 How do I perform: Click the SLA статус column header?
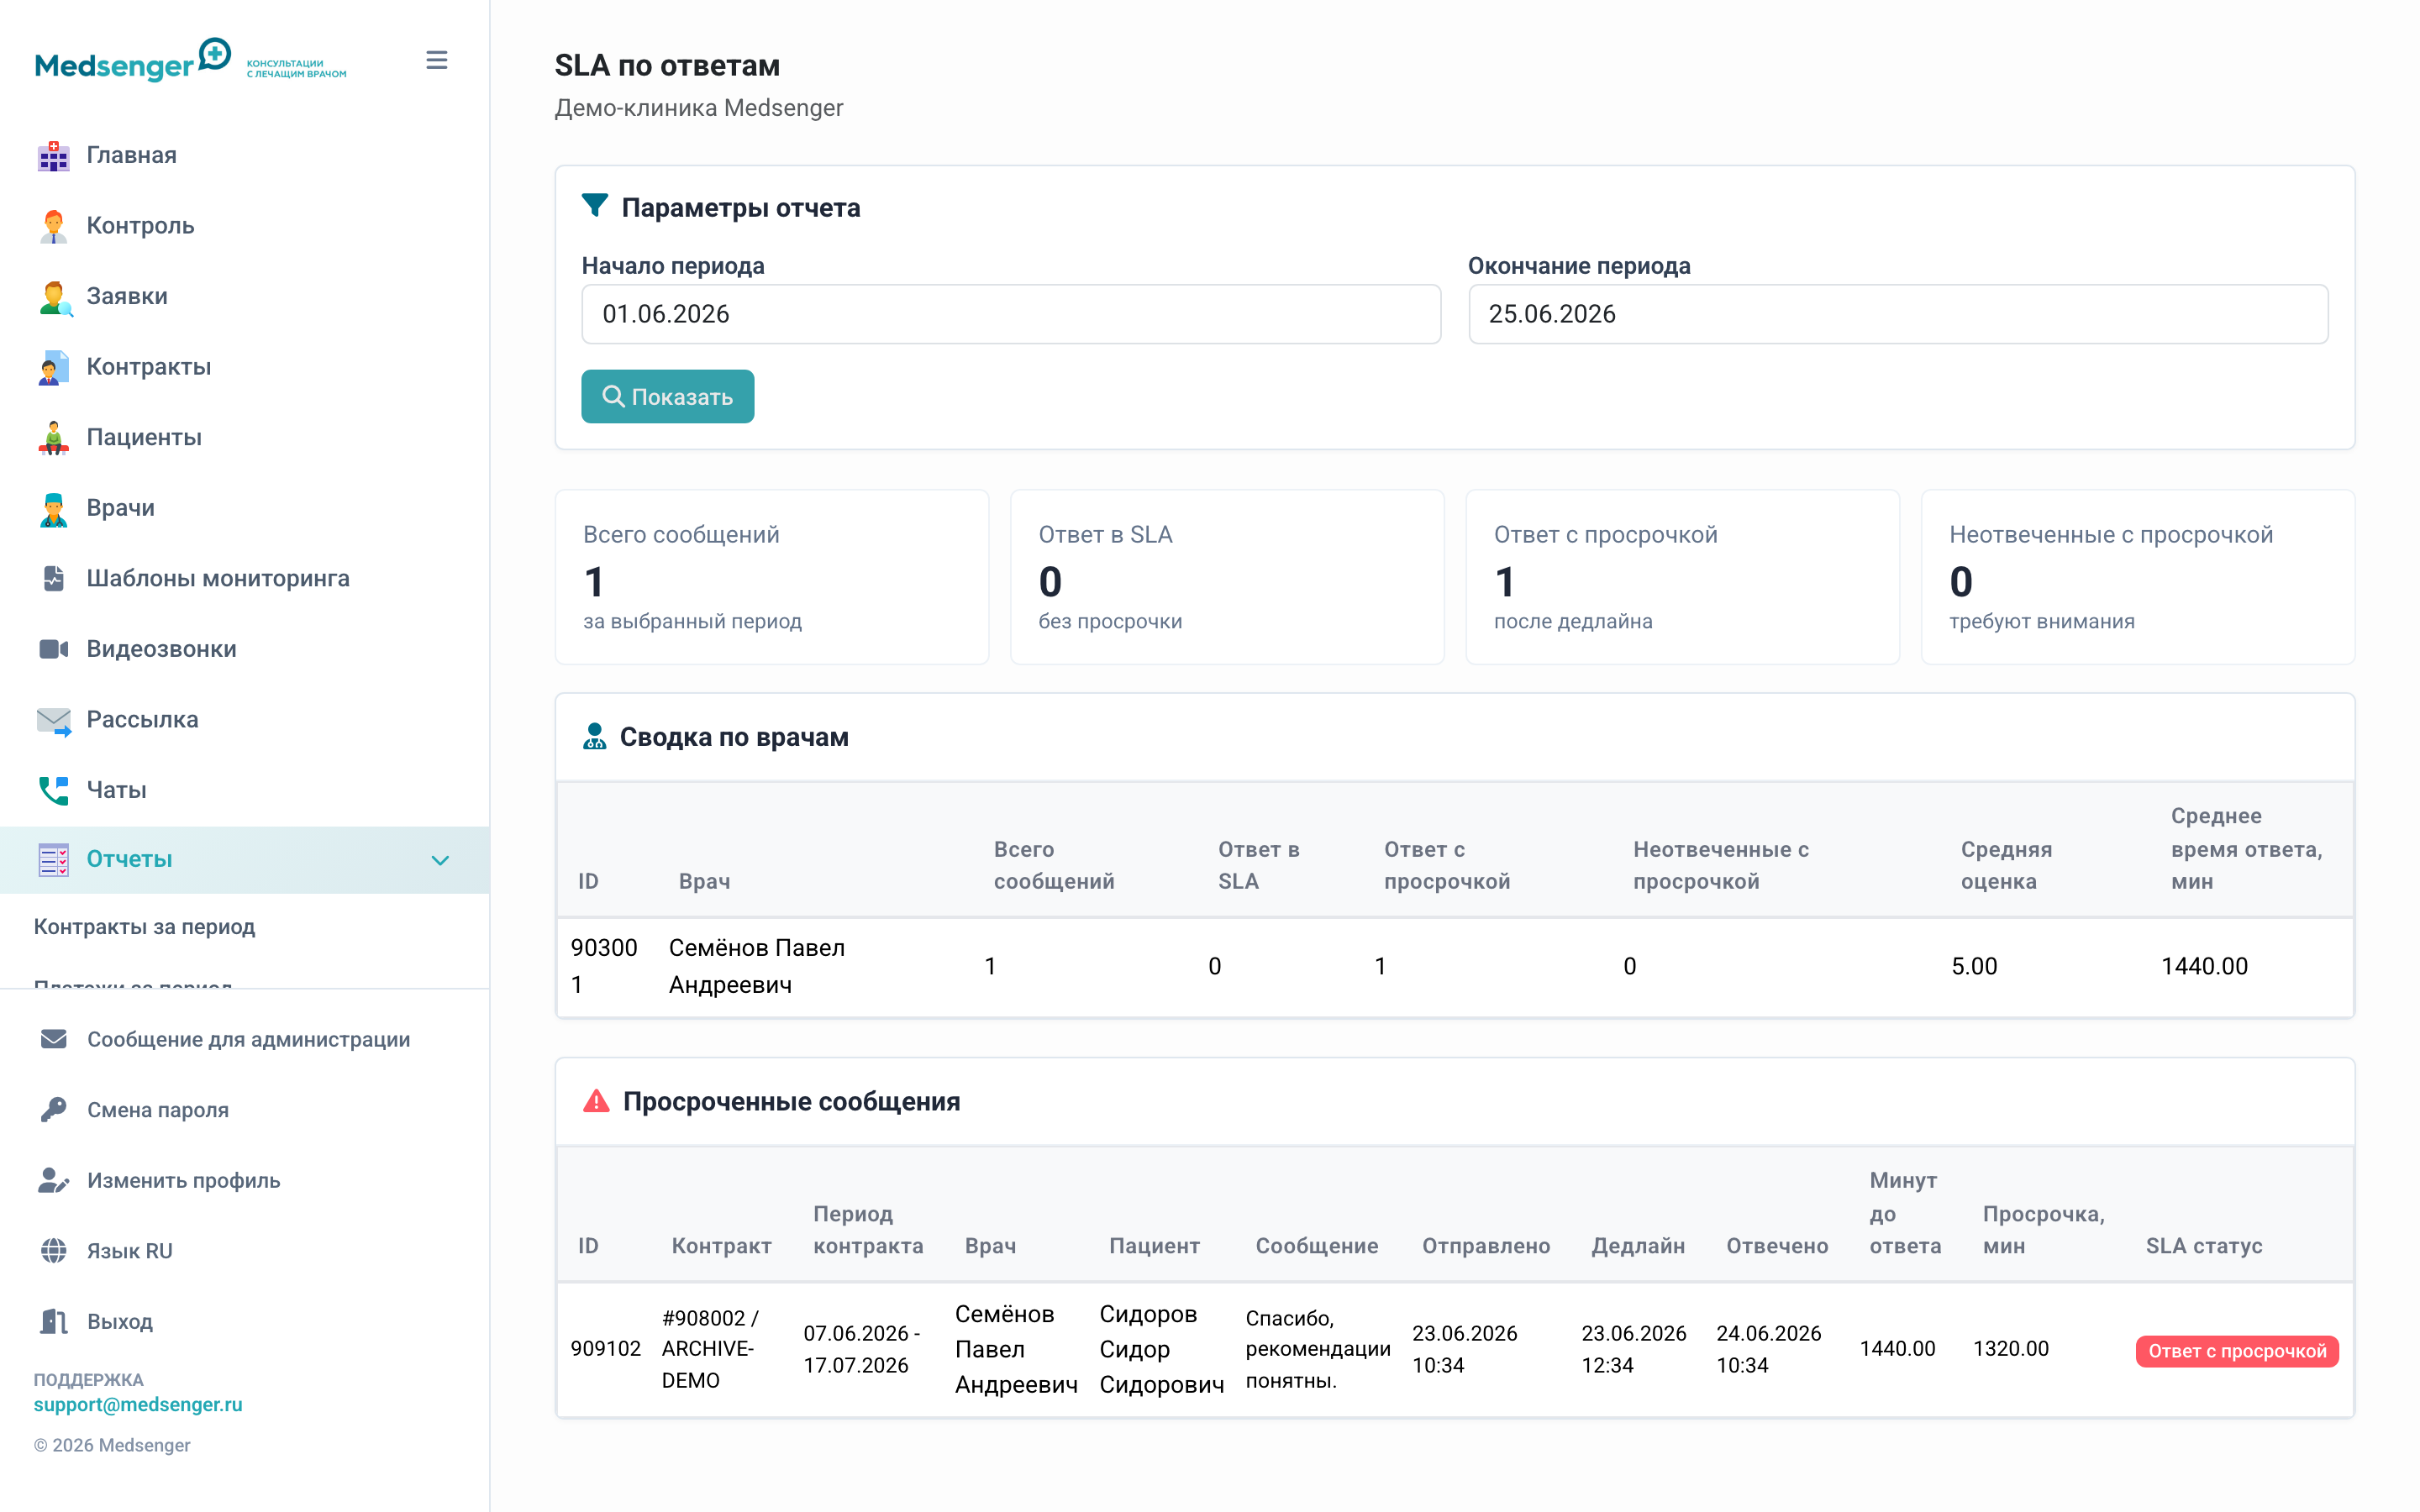[2204, 1246]
